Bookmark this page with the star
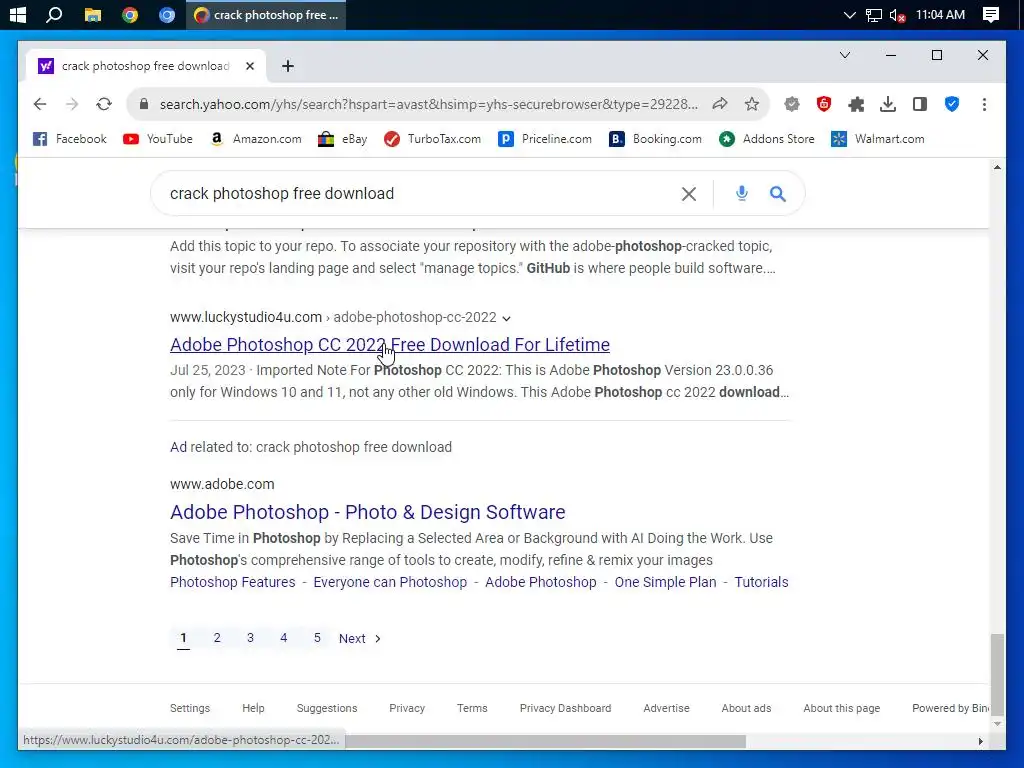Screen dimensions: 1024x768 coord(752,104)
